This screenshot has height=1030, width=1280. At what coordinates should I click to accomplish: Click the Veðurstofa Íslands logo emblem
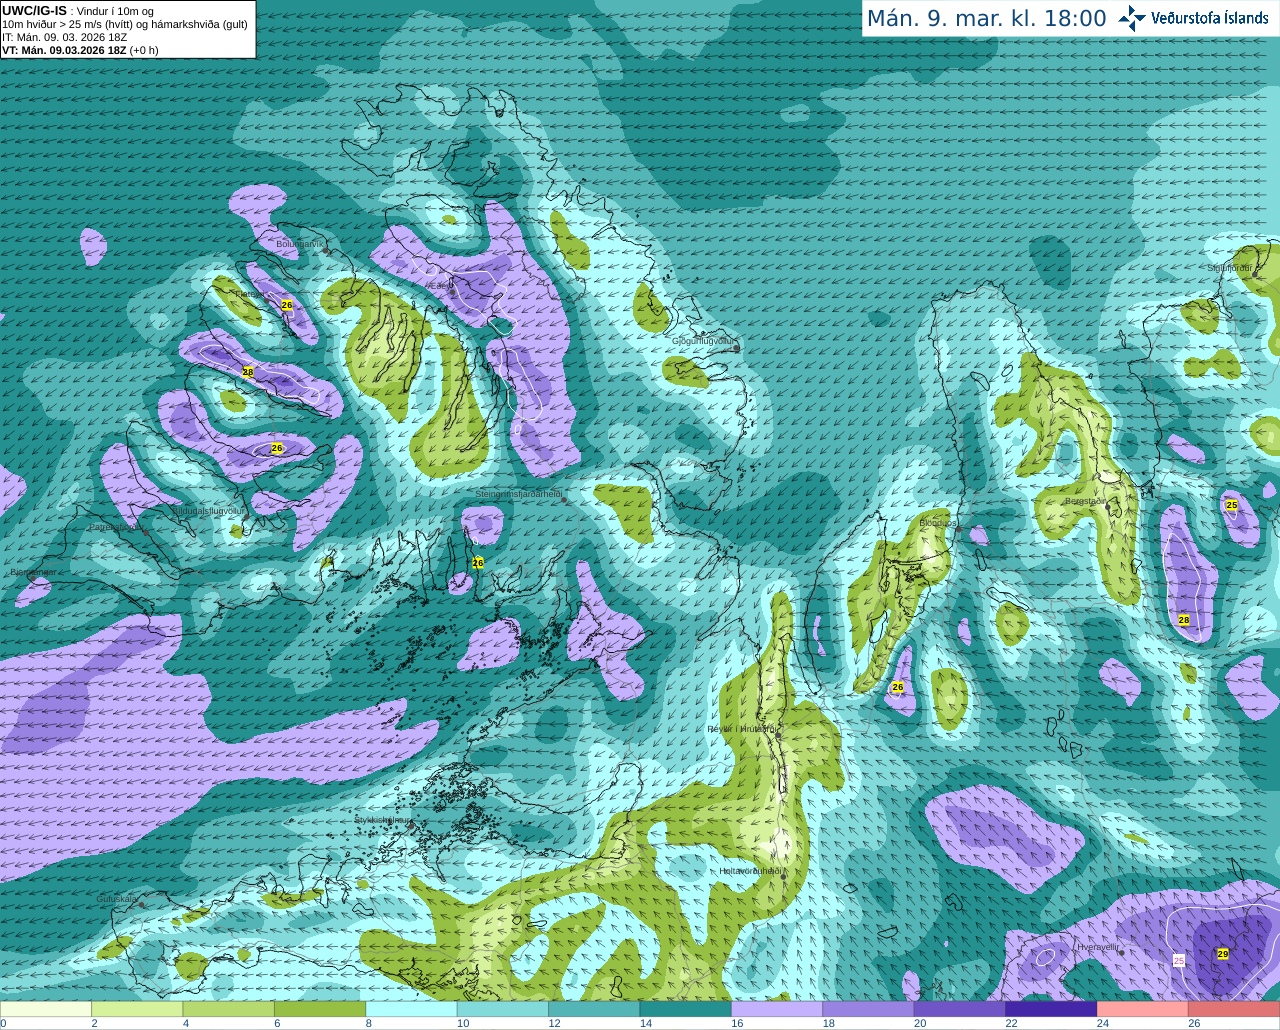[x=1132, y=18]
